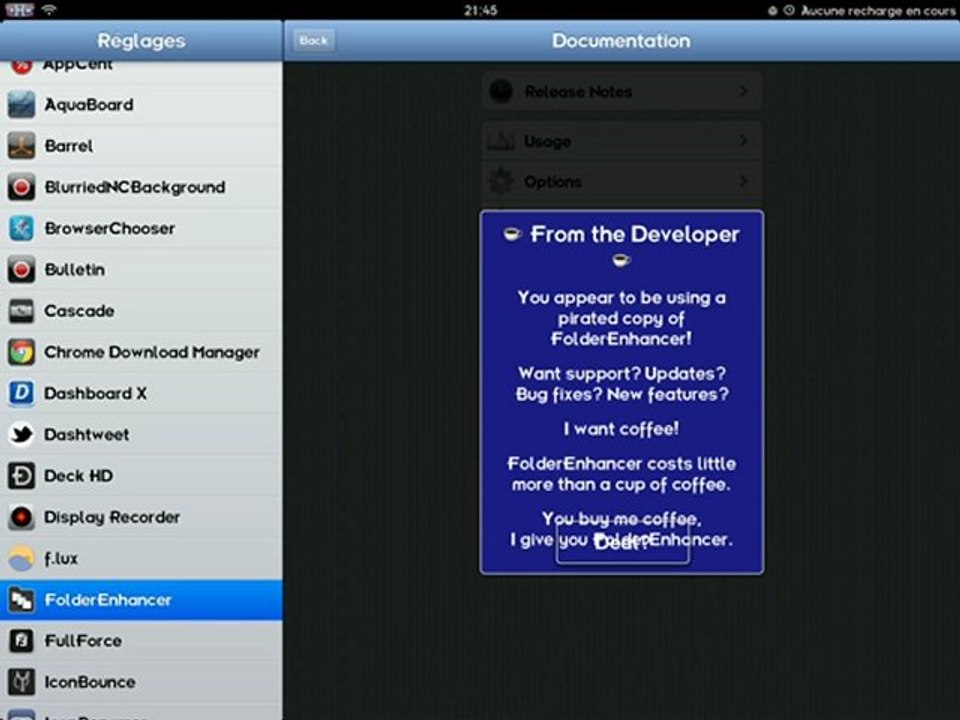This screenshot has width=960, height=720.
Task: Tap the Dashtweet bird icon
Action: click(x=21, y=435)
